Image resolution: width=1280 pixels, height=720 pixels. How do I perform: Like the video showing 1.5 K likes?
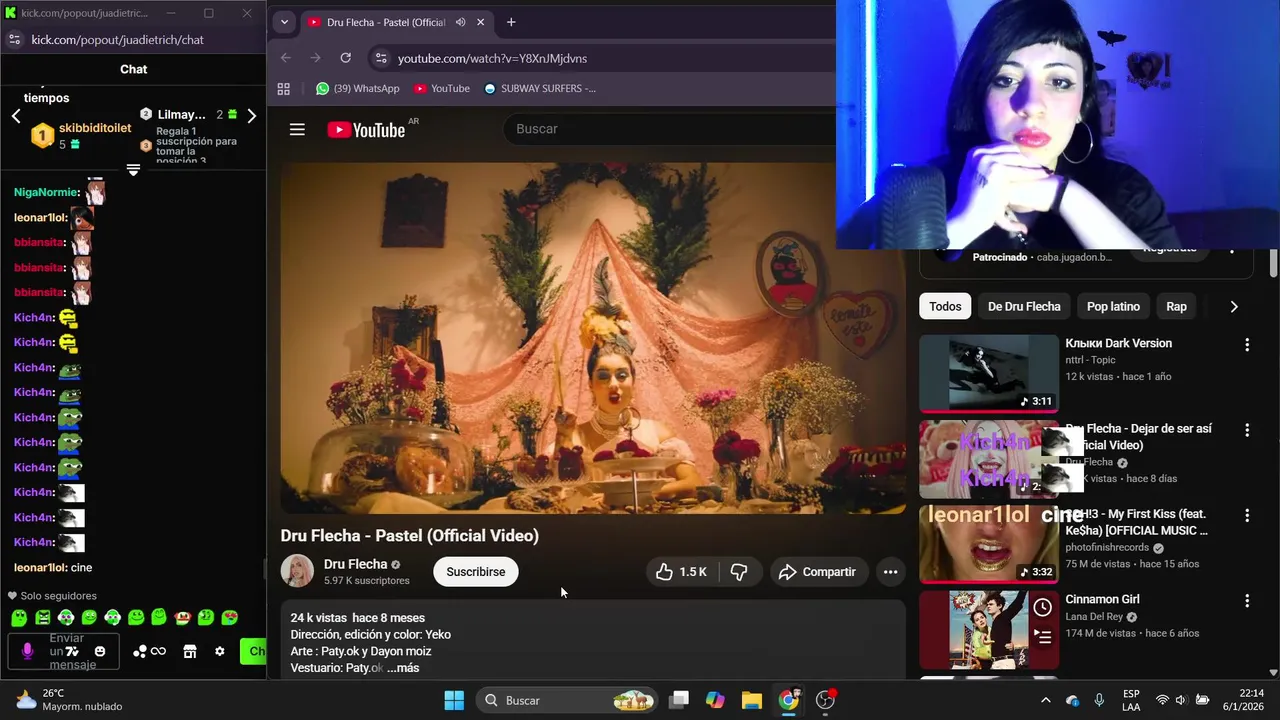point(681,572)
